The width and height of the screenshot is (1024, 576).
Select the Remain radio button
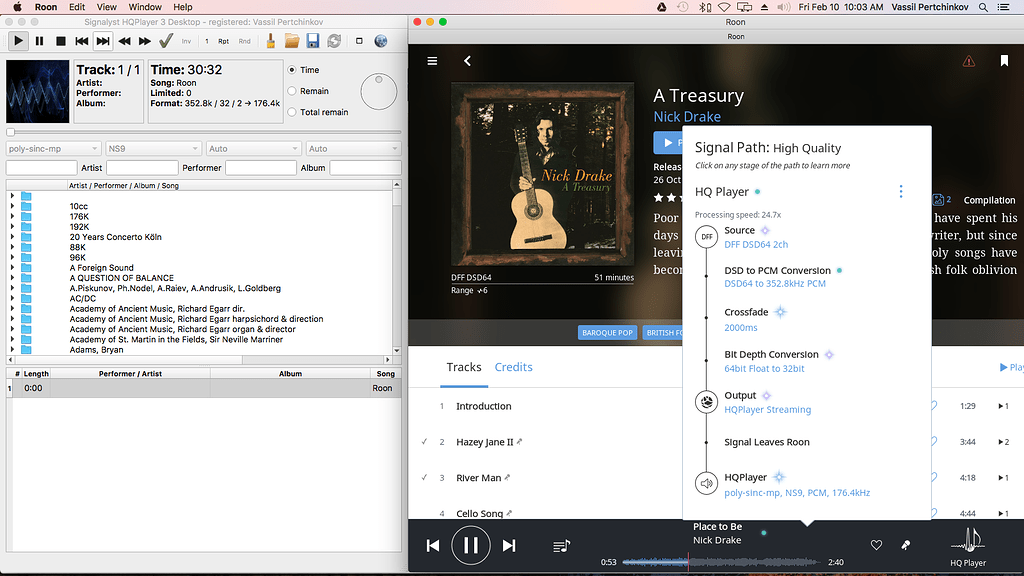(x=292, y=91)
